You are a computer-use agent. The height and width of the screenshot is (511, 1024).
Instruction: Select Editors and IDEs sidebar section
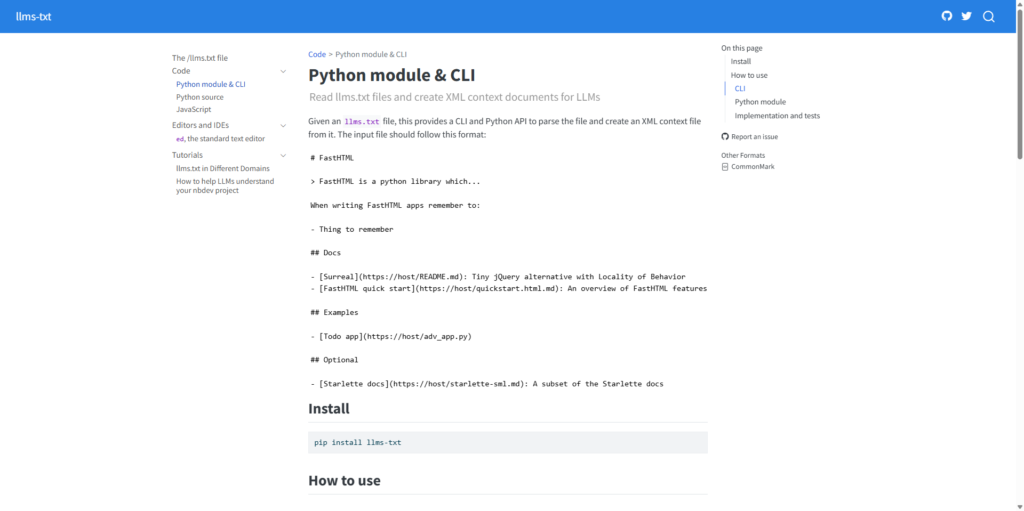click(200, 125)
